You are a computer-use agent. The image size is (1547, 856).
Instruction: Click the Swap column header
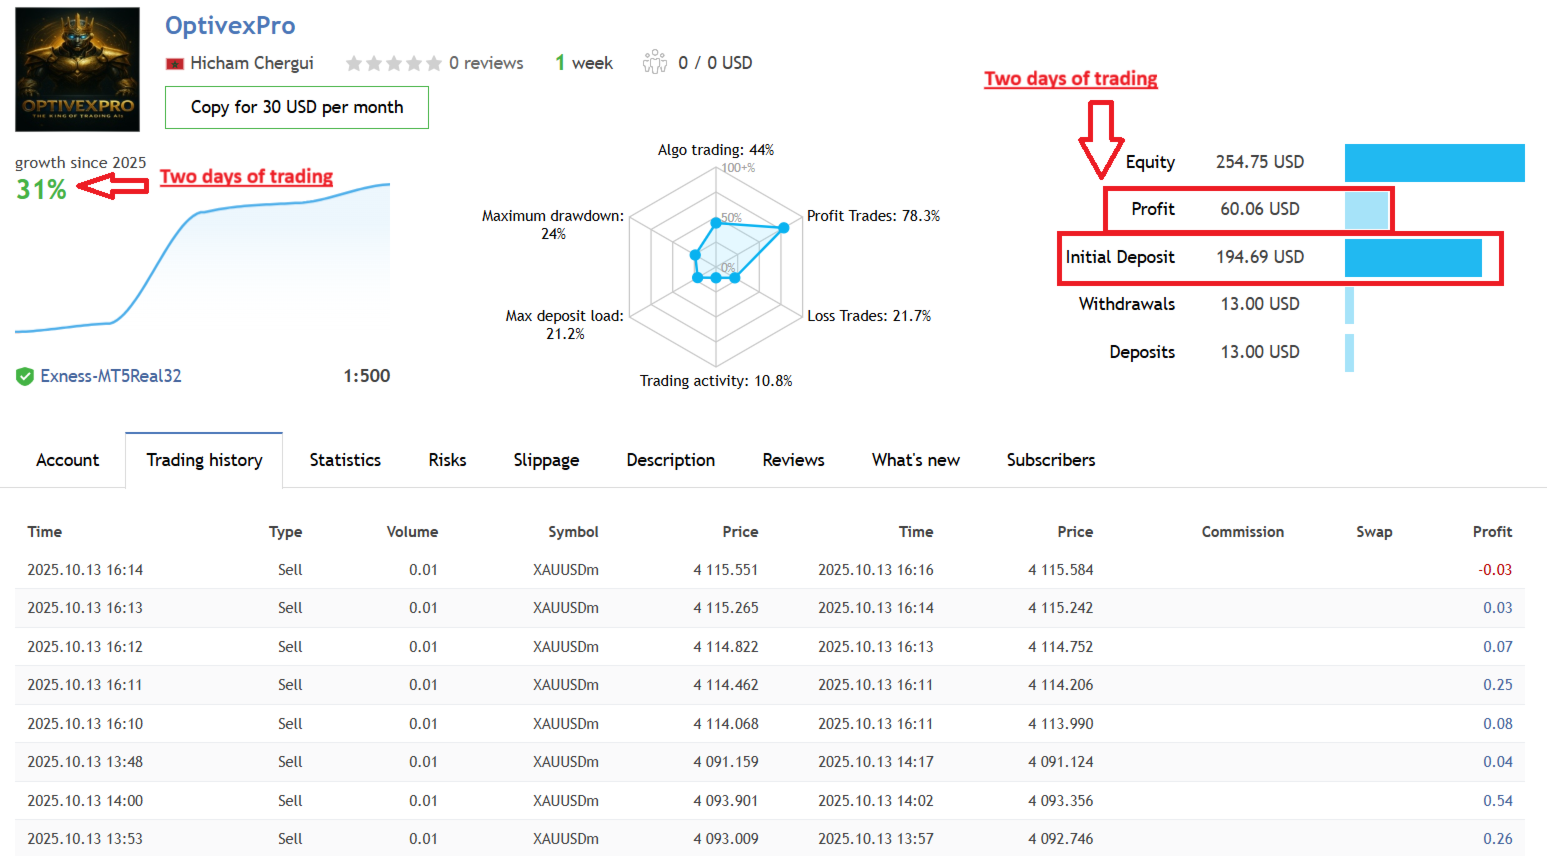click(x=1374, y=532)
